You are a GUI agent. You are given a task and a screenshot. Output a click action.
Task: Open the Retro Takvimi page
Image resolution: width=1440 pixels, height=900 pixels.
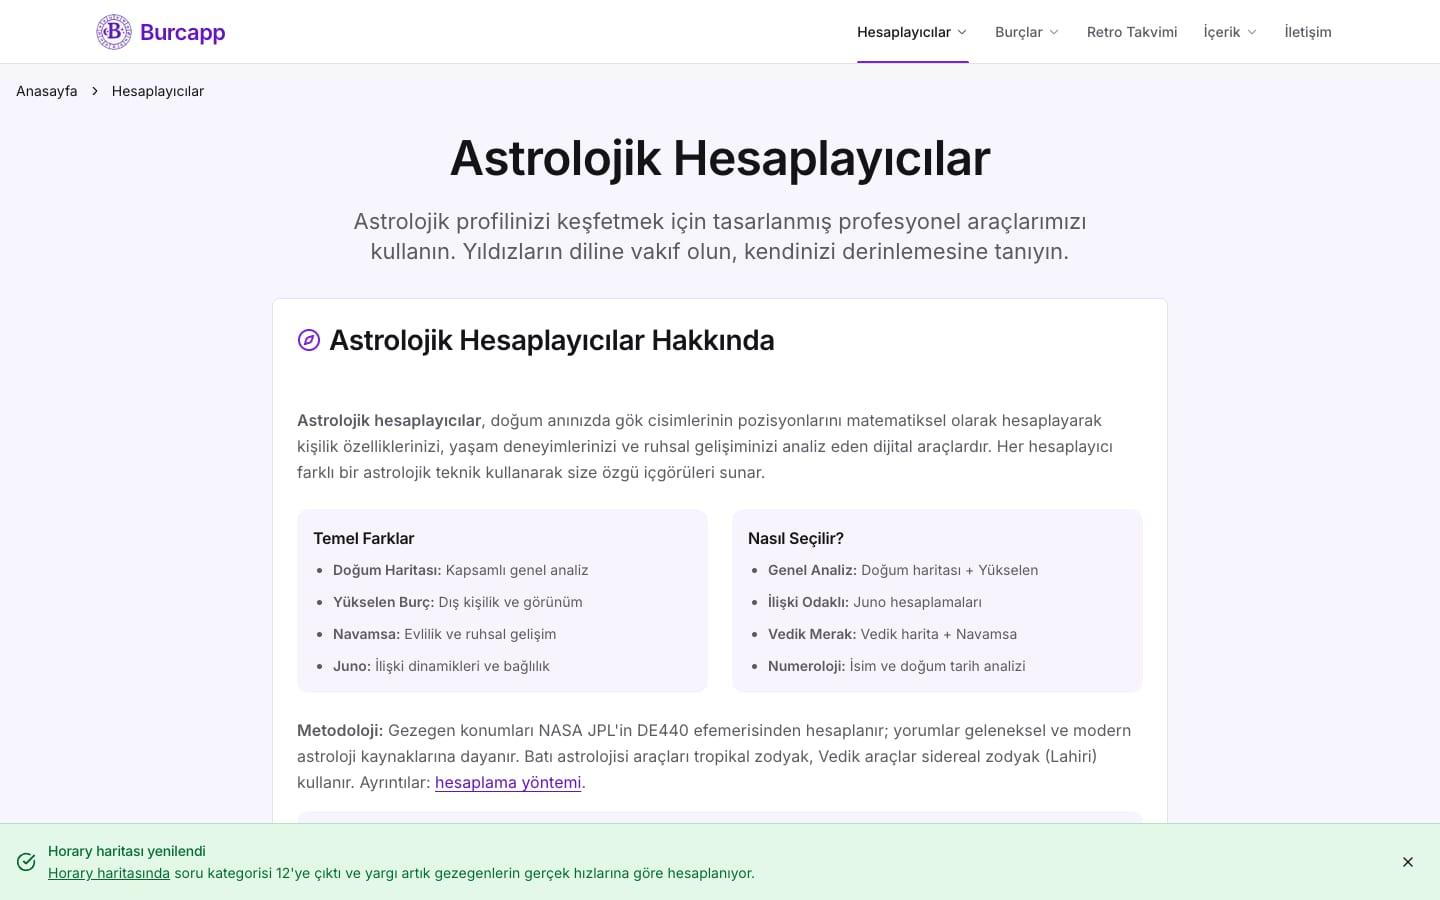tap(1132, 32)
